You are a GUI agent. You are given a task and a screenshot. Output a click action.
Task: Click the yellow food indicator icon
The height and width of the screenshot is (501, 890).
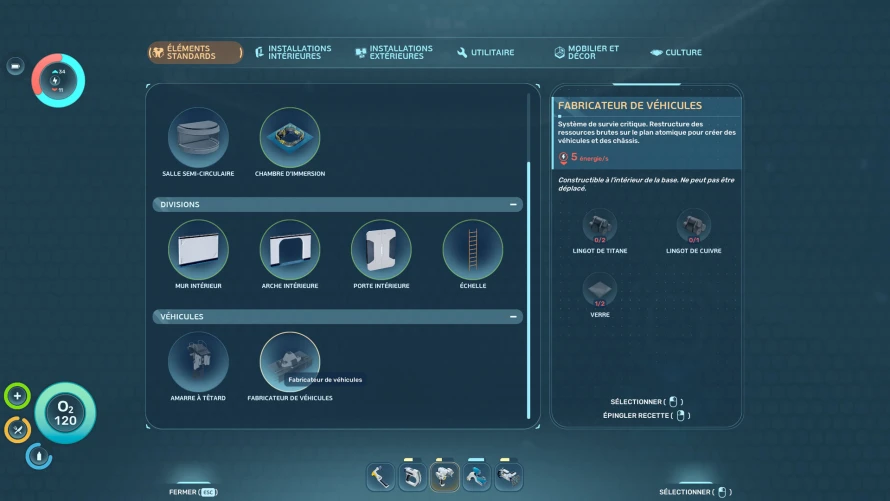pyautogui.click(x=18, y=430)
